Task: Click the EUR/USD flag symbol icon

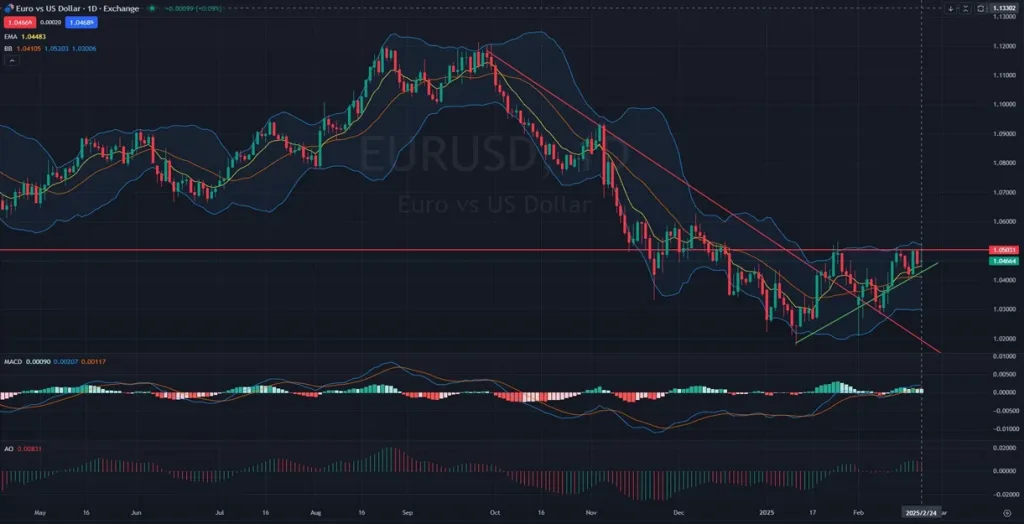Action: (8, 8)
